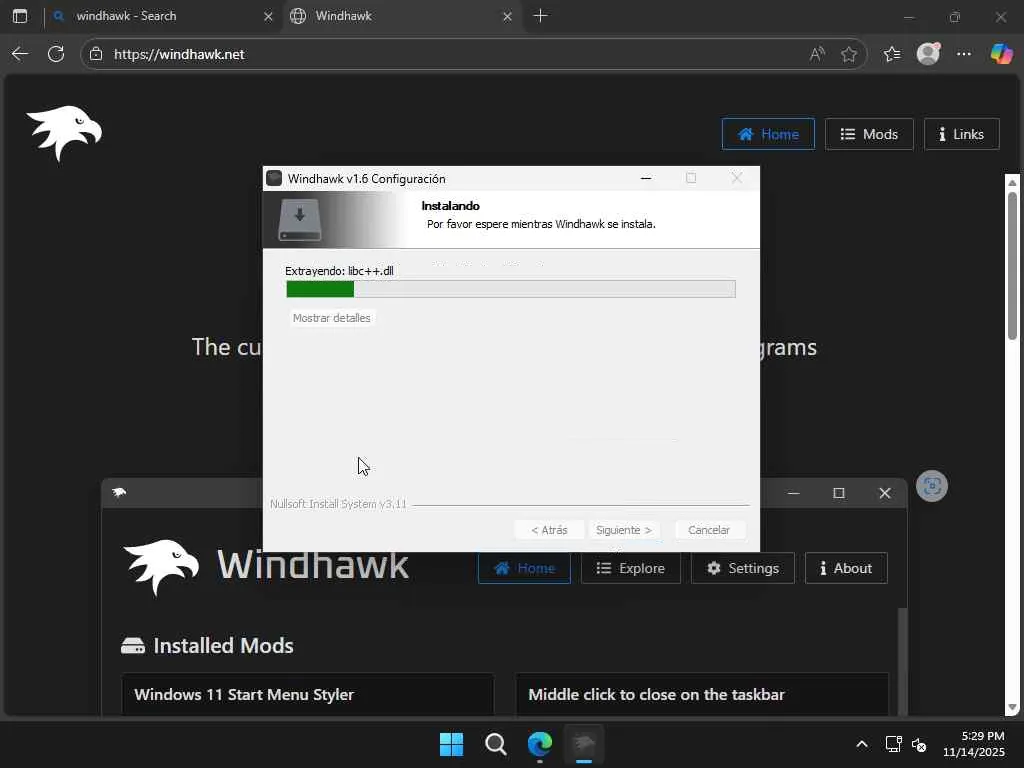Open Microsoft Edge from the taskbar
This screenshot has height=768, width=1024.
coord(539,744)
